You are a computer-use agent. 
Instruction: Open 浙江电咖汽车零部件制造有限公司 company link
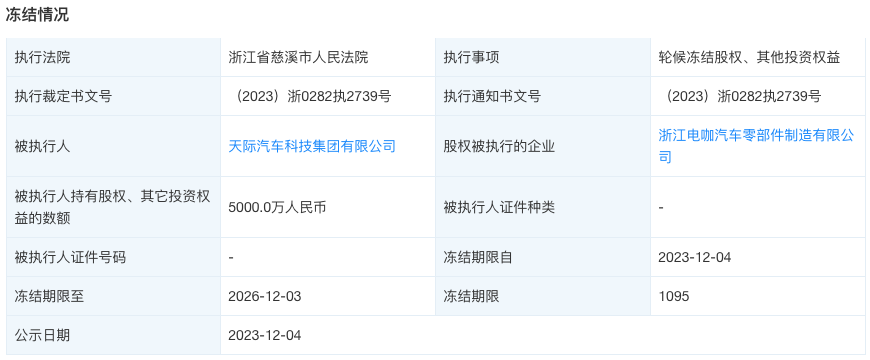(x=756, y=146)
